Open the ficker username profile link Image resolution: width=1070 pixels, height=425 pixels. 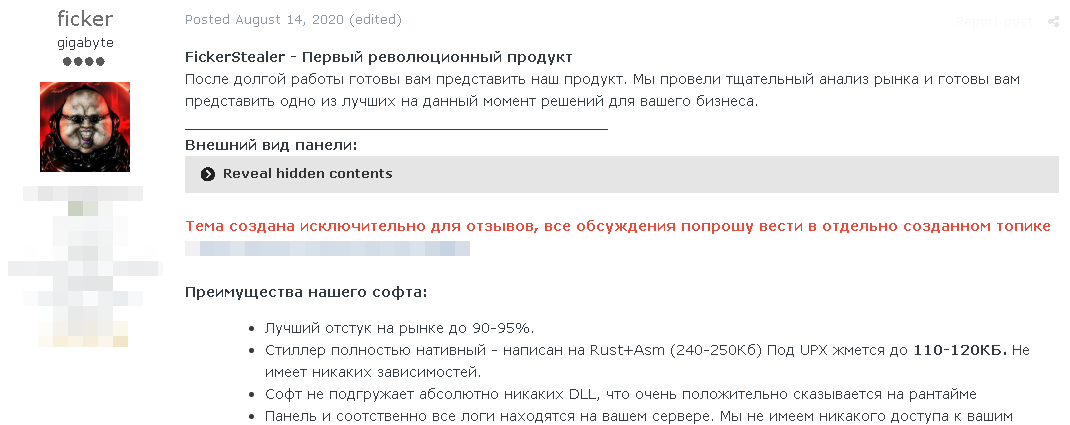(x=85, y=18)
